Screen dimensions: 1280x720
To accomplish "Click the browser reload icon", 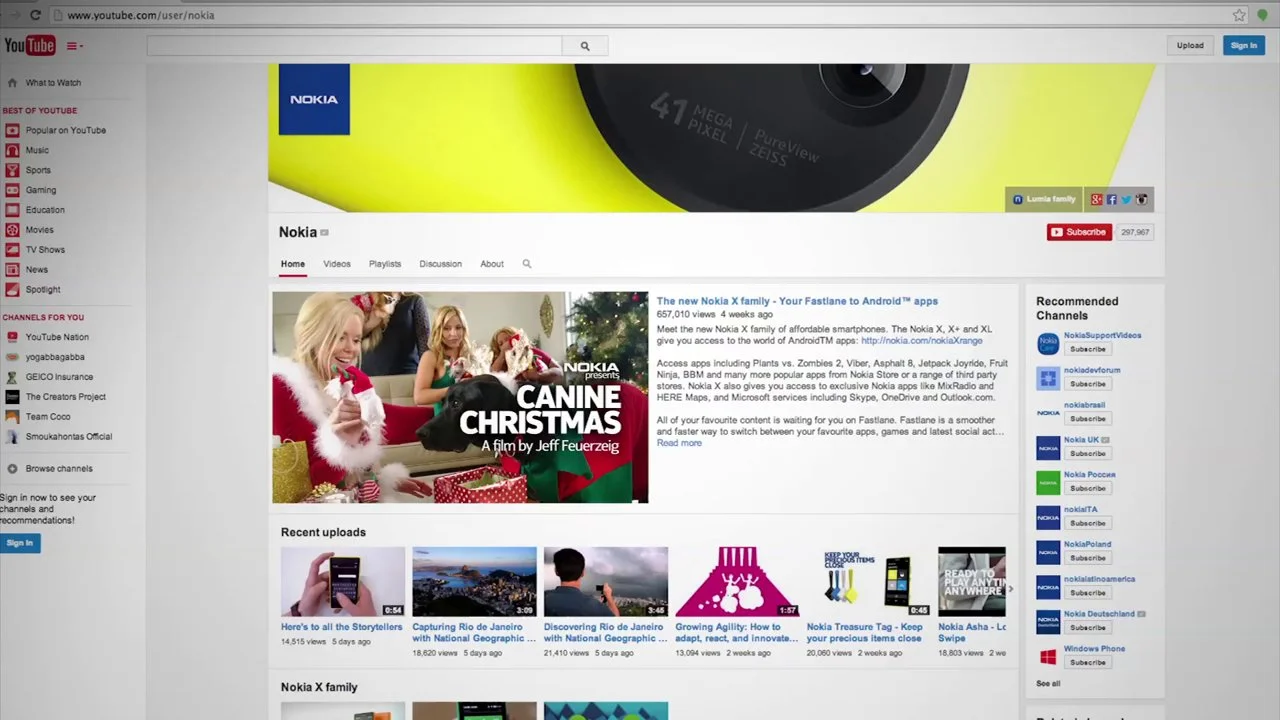I will [36, 15].
